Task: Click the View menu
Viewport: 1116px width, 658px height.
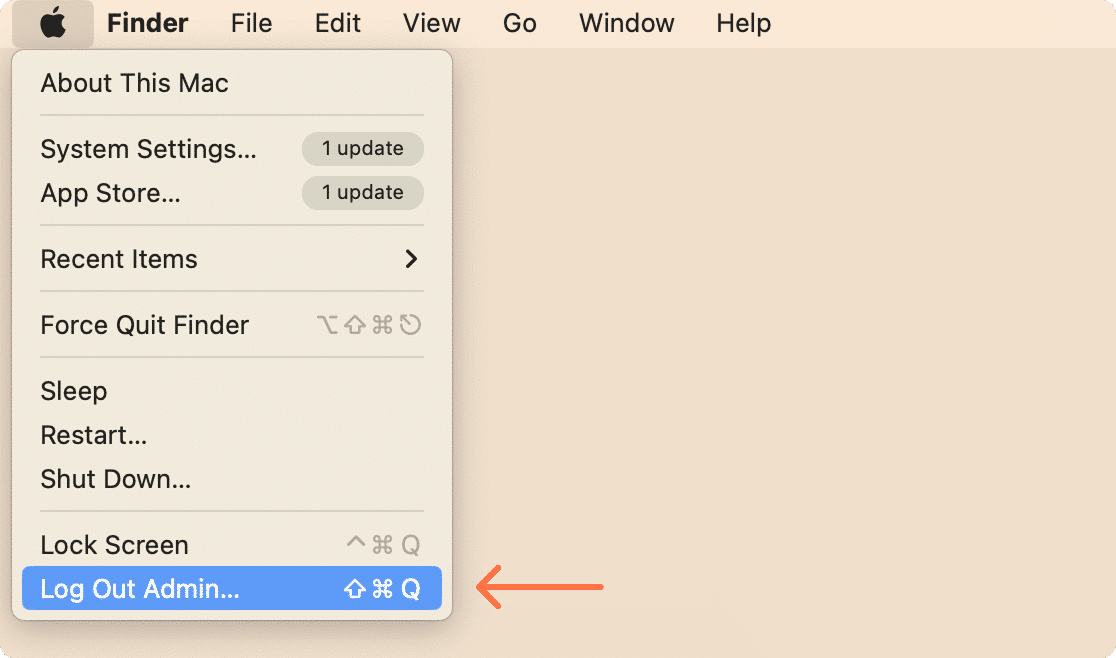Action: 431,22
